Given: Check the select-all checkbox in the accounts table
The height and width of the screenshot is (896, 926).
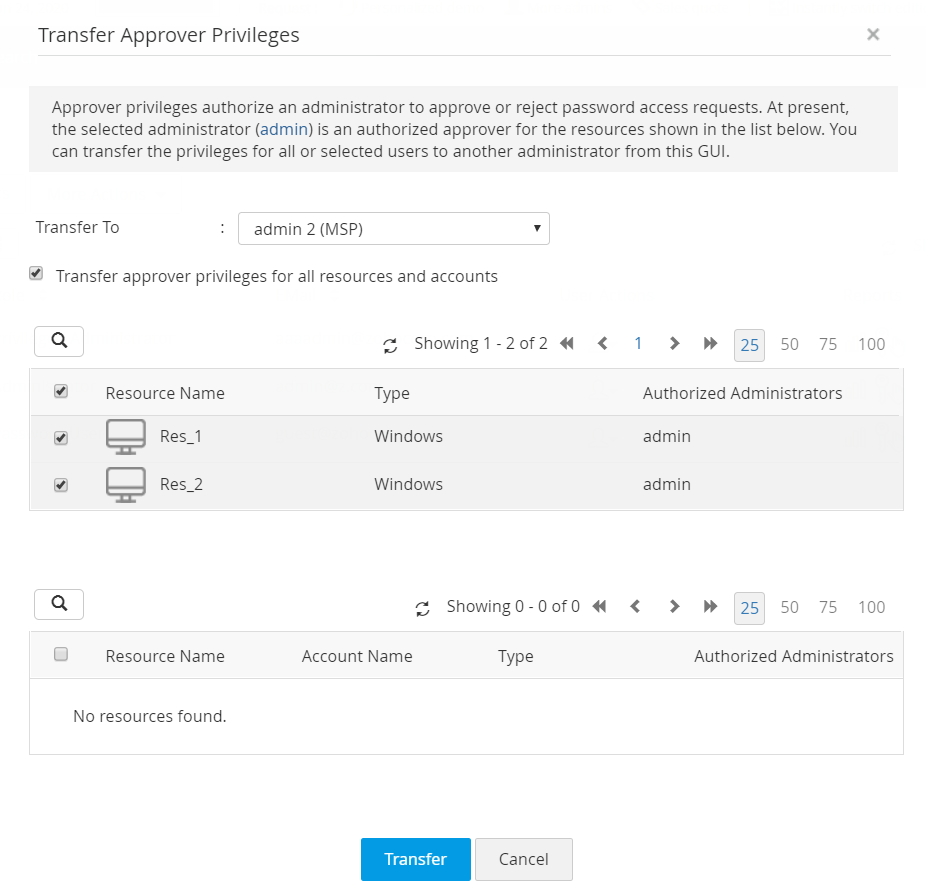Looking at the screenshot, I should (61, 654).
